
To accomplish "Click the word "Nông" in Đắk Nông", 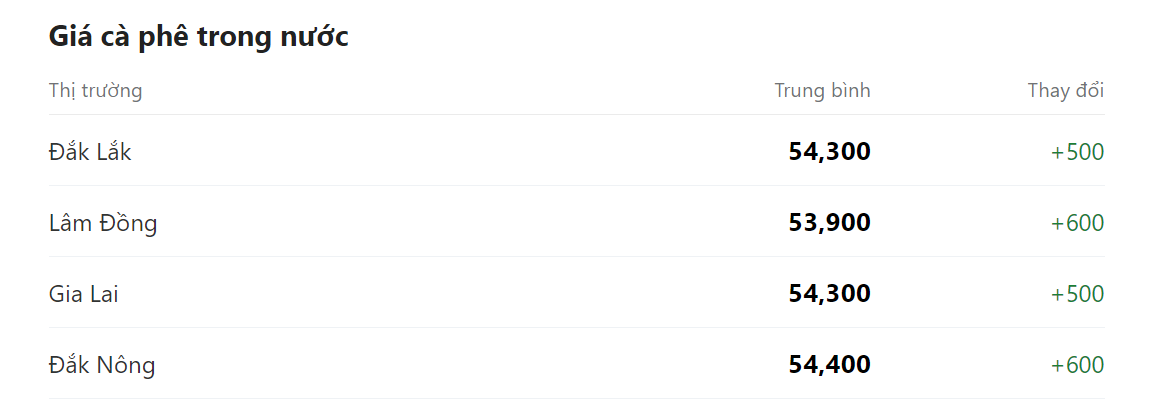I will tap(125, 365).
